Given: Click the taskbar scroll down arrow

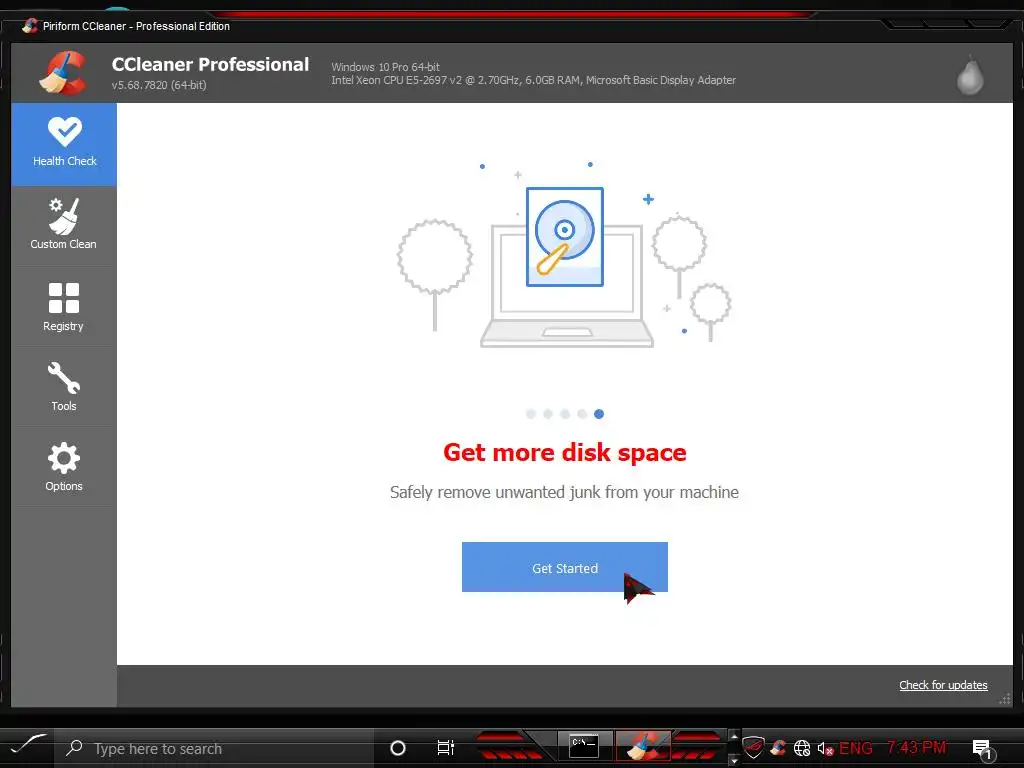Looking at the screenshot, I should pyautogui.click(x=733, y=760).
